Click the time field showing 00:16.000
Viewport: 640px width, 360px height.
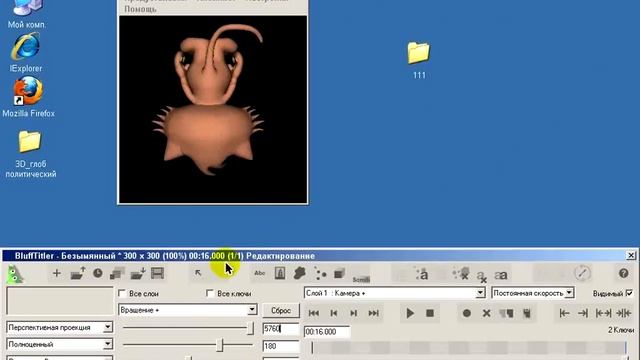pos(327,332)
